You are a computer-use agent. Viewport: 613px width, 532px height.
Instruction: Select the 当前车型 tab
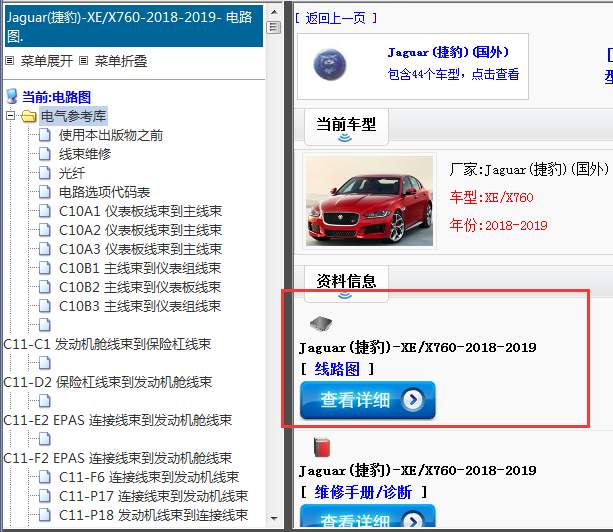(346, 127)
